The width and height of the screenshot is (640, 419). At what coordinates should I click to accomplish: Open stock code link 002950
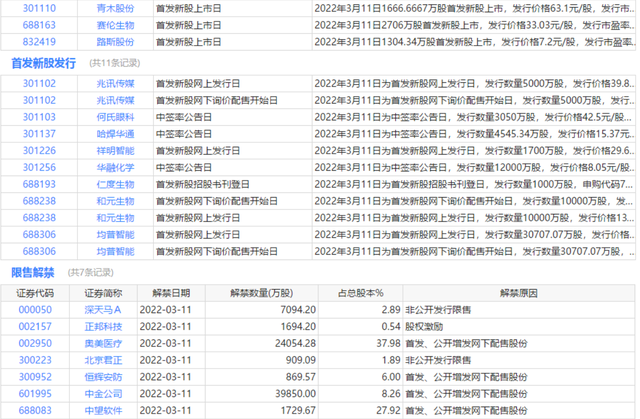pyautogui.click(x=35, y=343)
